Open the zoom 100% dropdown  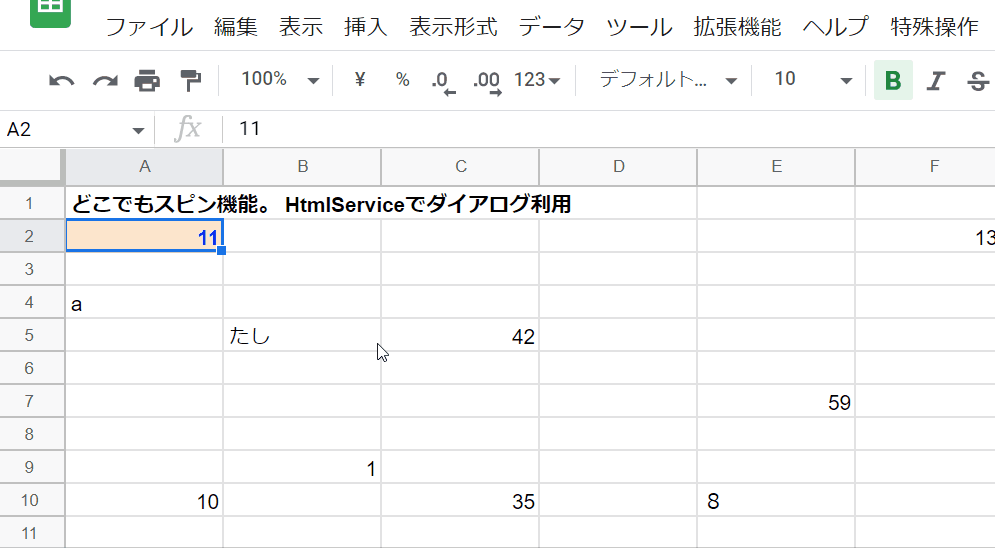click(280, 79)
